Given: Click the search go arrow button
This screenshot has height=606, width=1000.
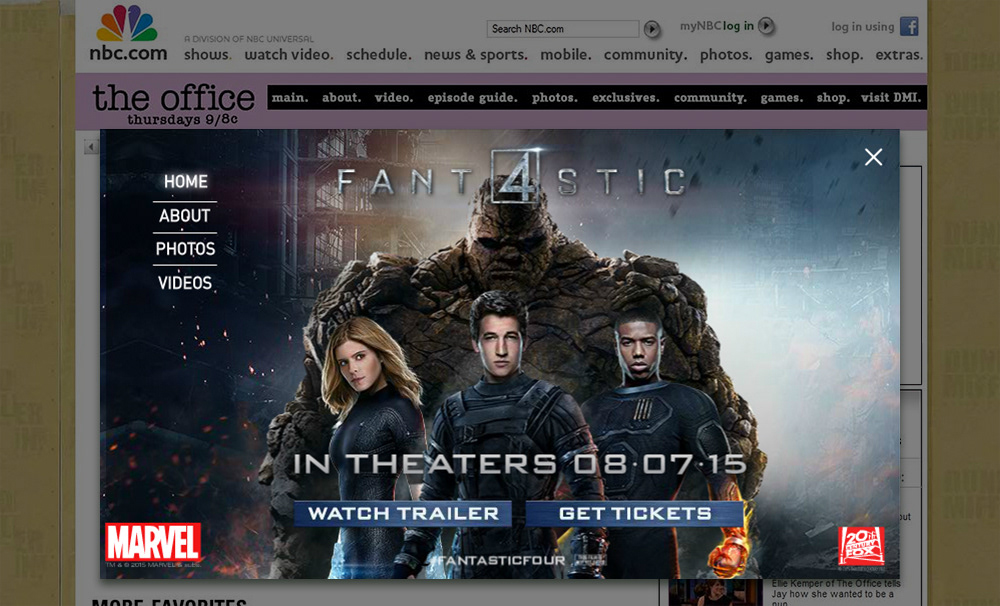Looking at the screenshot, I should (x=651, y=29).
